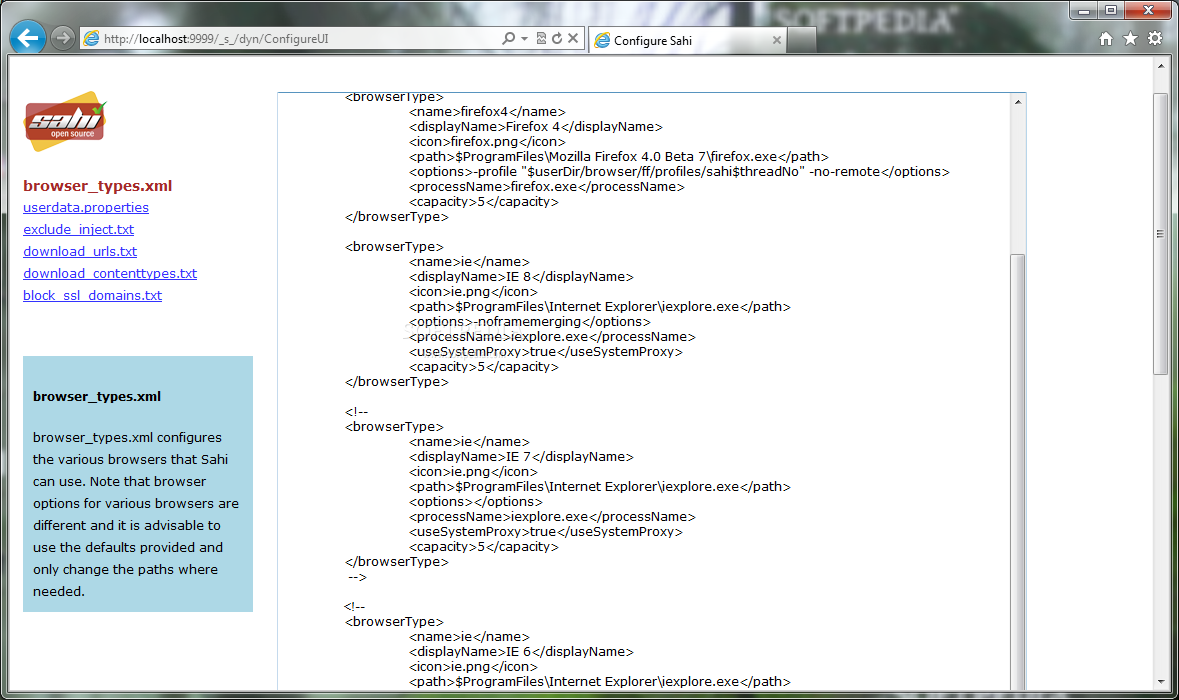Screen dimensions: 1179x700
Task: Click the firefox.exe processName line
Action: pos(547,187)
